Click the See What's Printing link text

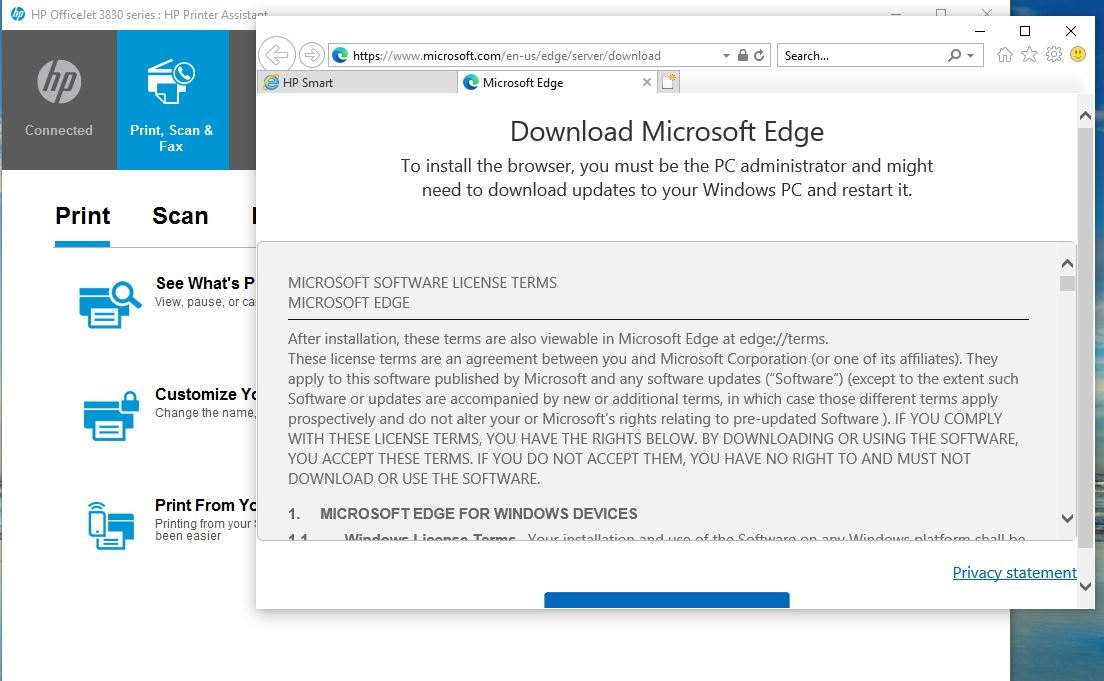205,283
